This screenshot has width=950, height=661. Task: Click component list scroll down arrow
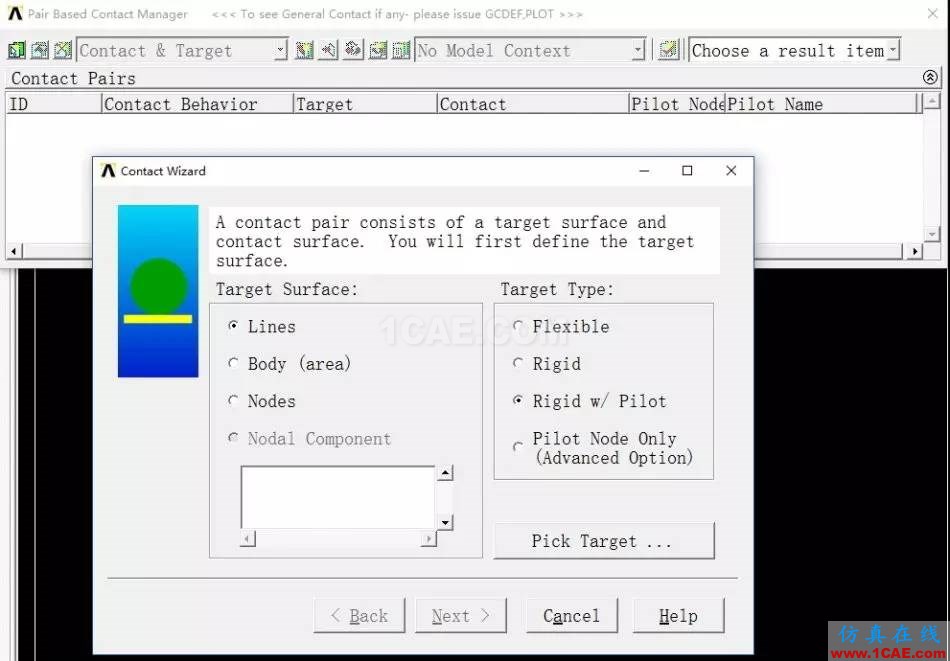(x=445, y=522)
